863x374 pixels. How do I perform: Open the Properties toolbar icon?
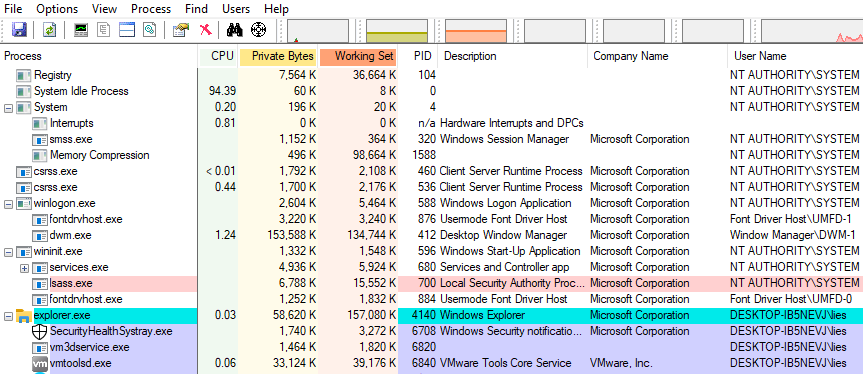181,30
